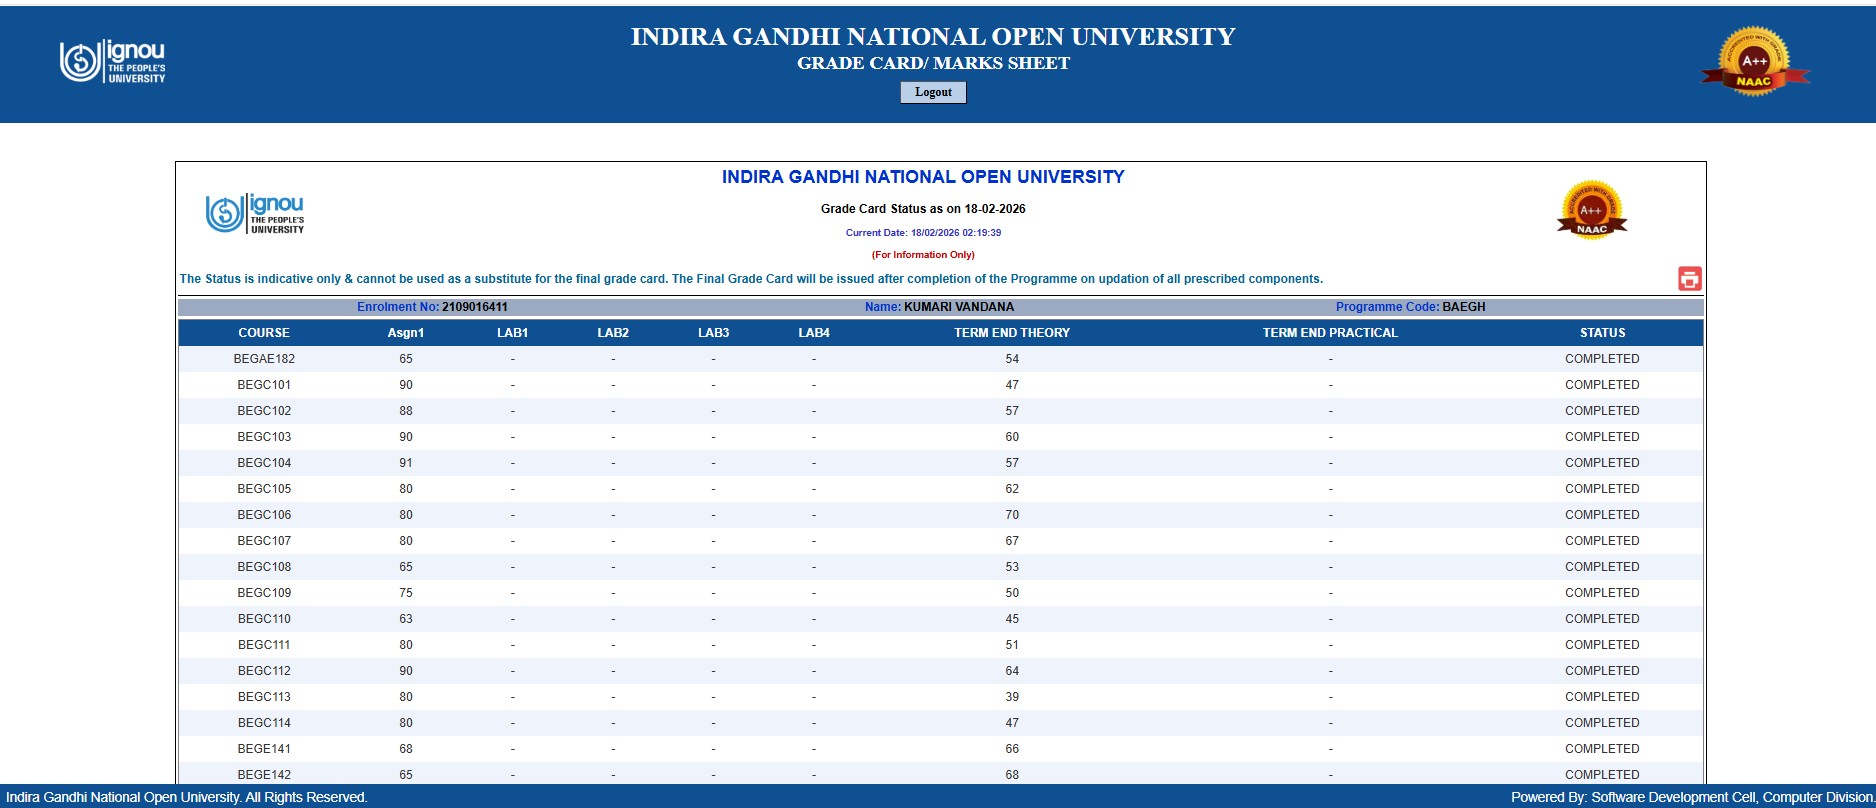Click course code BEGE142

click(264, 775)
